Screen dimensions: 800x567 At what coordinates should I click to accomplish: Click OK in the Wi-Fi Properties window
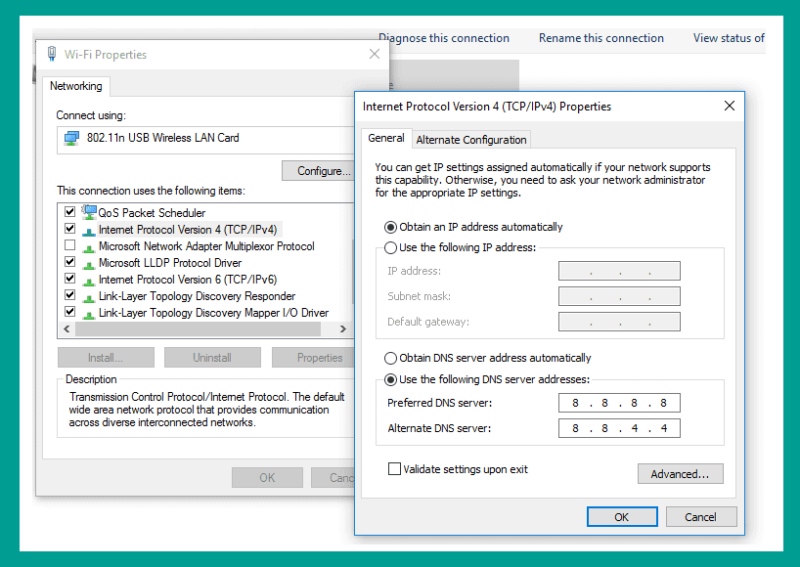click(x=267, y=478)
